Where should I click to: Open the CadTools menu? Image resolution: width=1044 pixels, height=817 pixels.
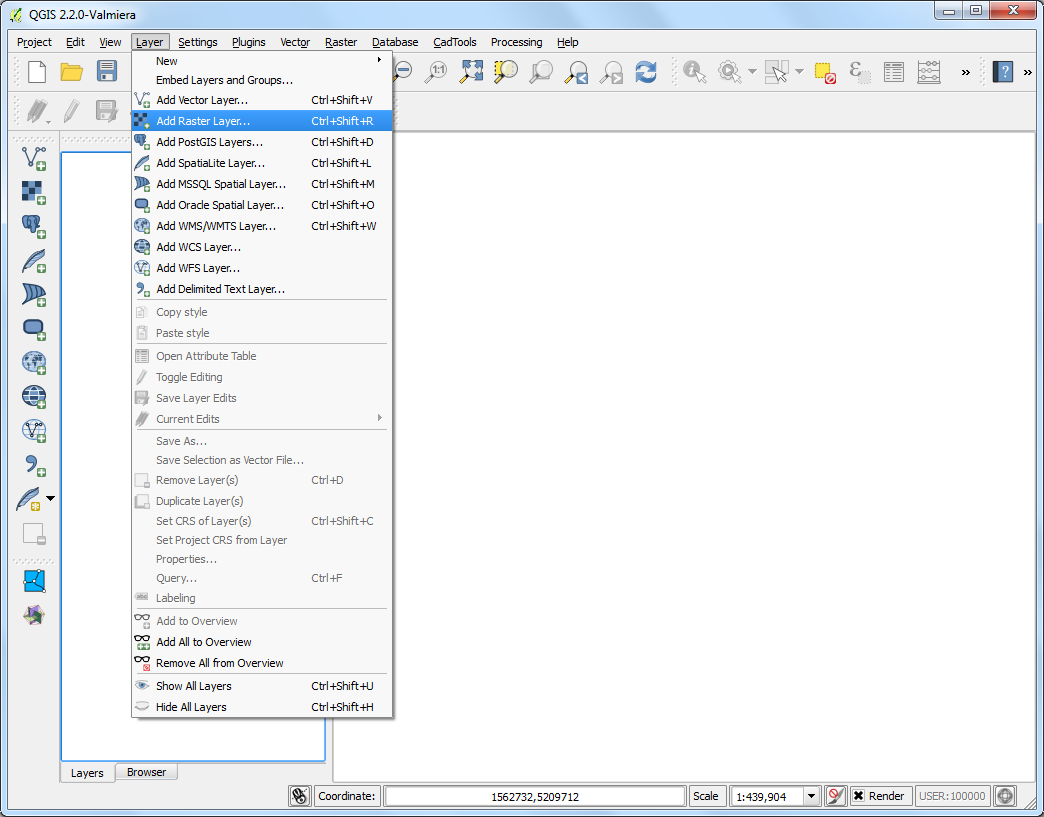[455, 42]
